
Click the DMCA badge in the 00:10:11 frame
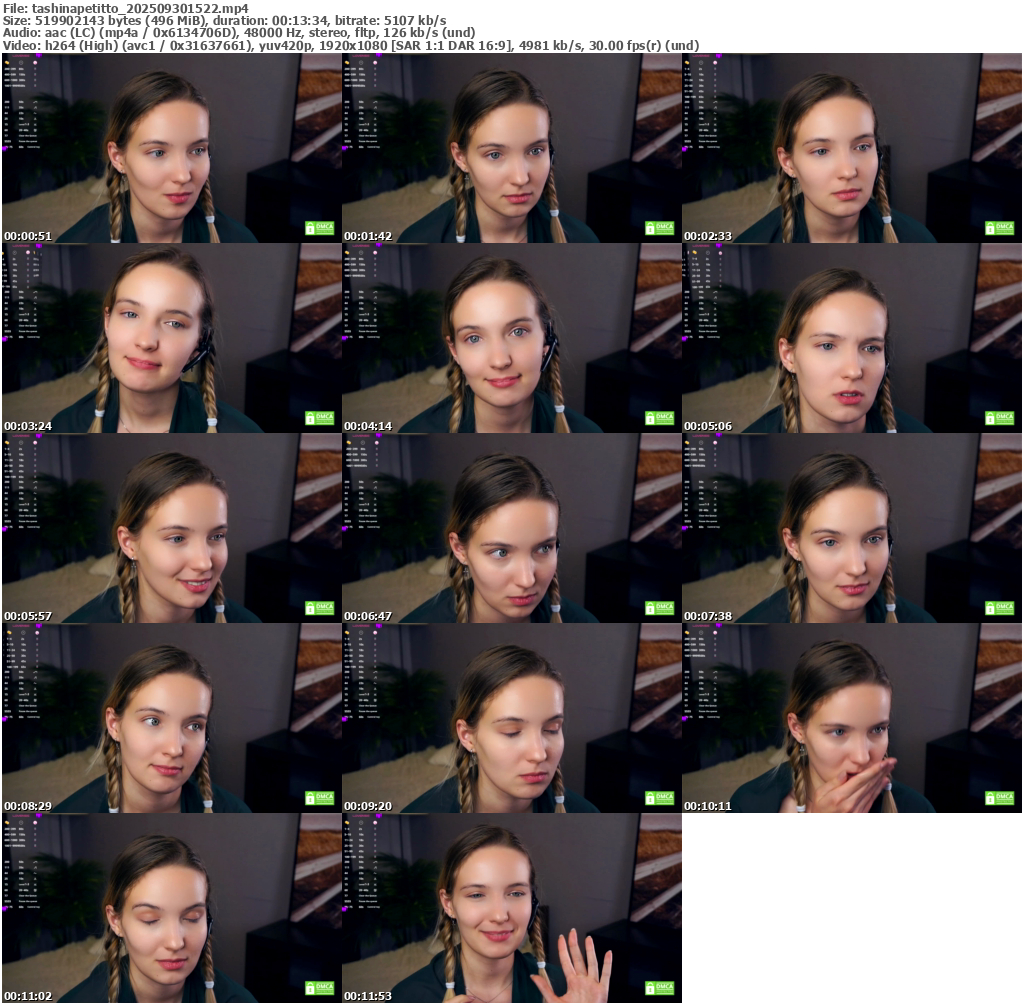point(1000,798)
